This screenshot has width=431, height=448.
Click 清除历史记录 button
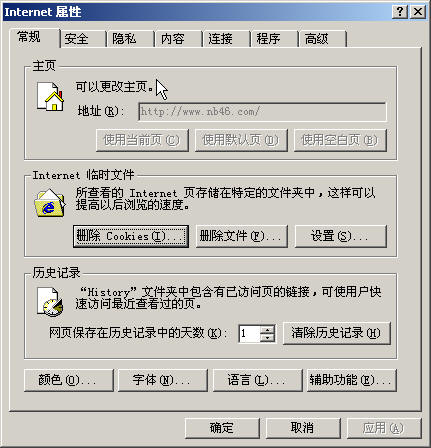click(x=337, y=333)
